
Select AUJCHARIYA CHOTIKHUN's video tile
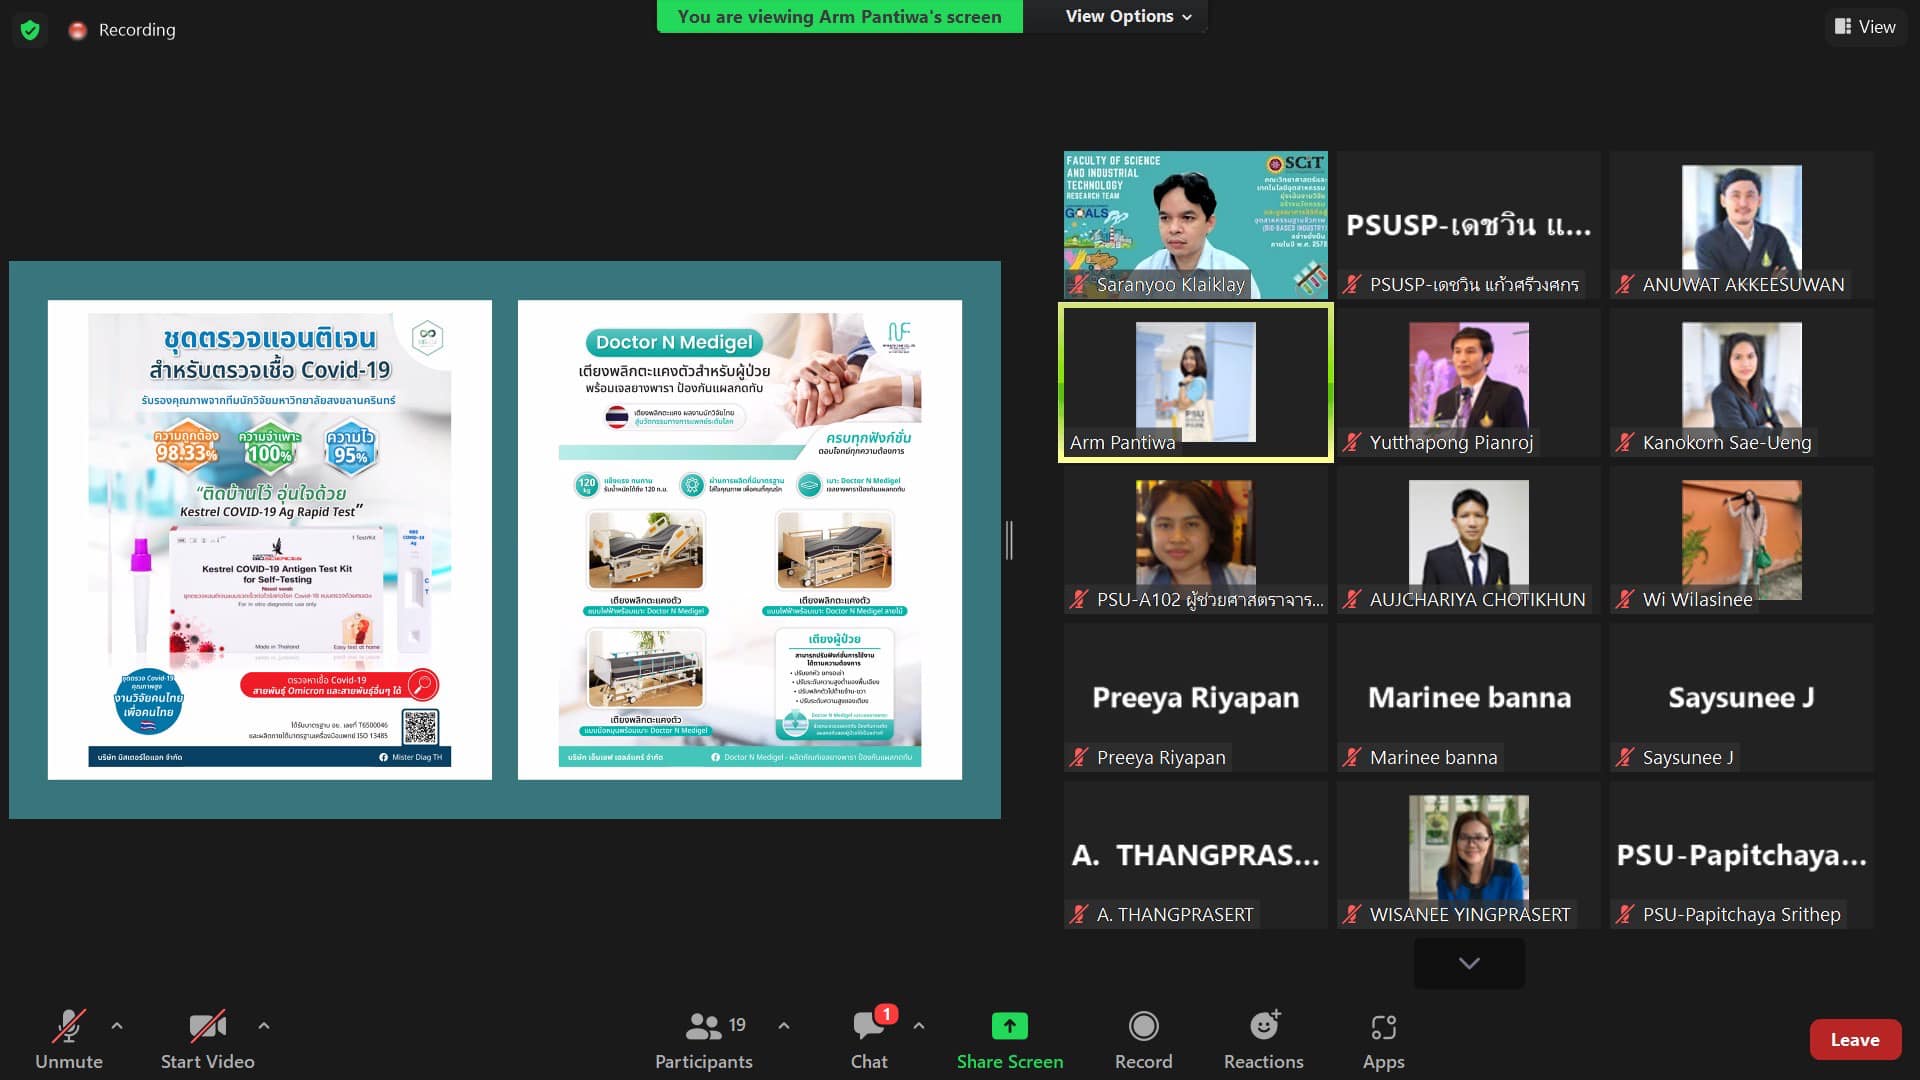tap(1468, 540)
